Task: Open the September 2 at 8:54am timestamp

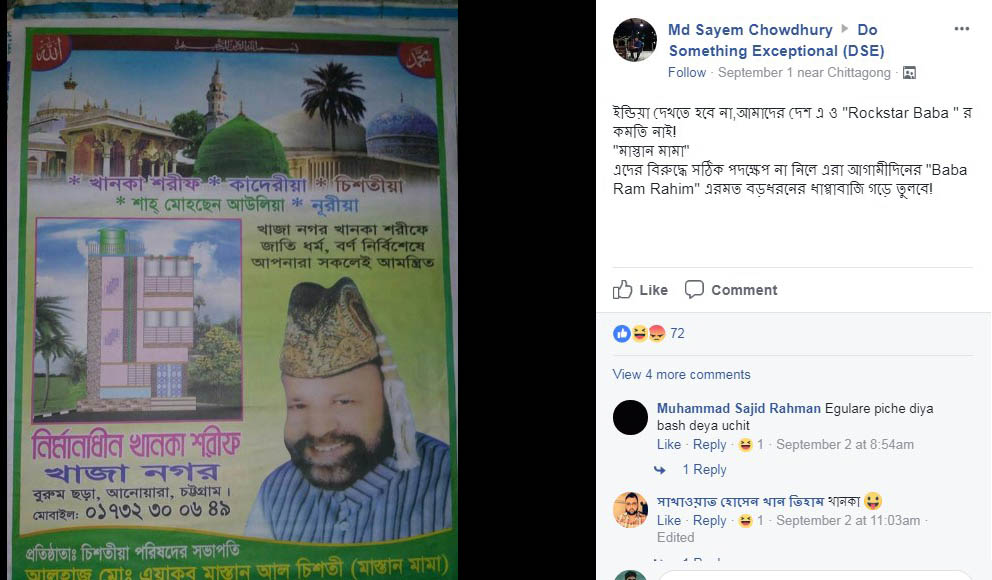Action: click(845, 445)
